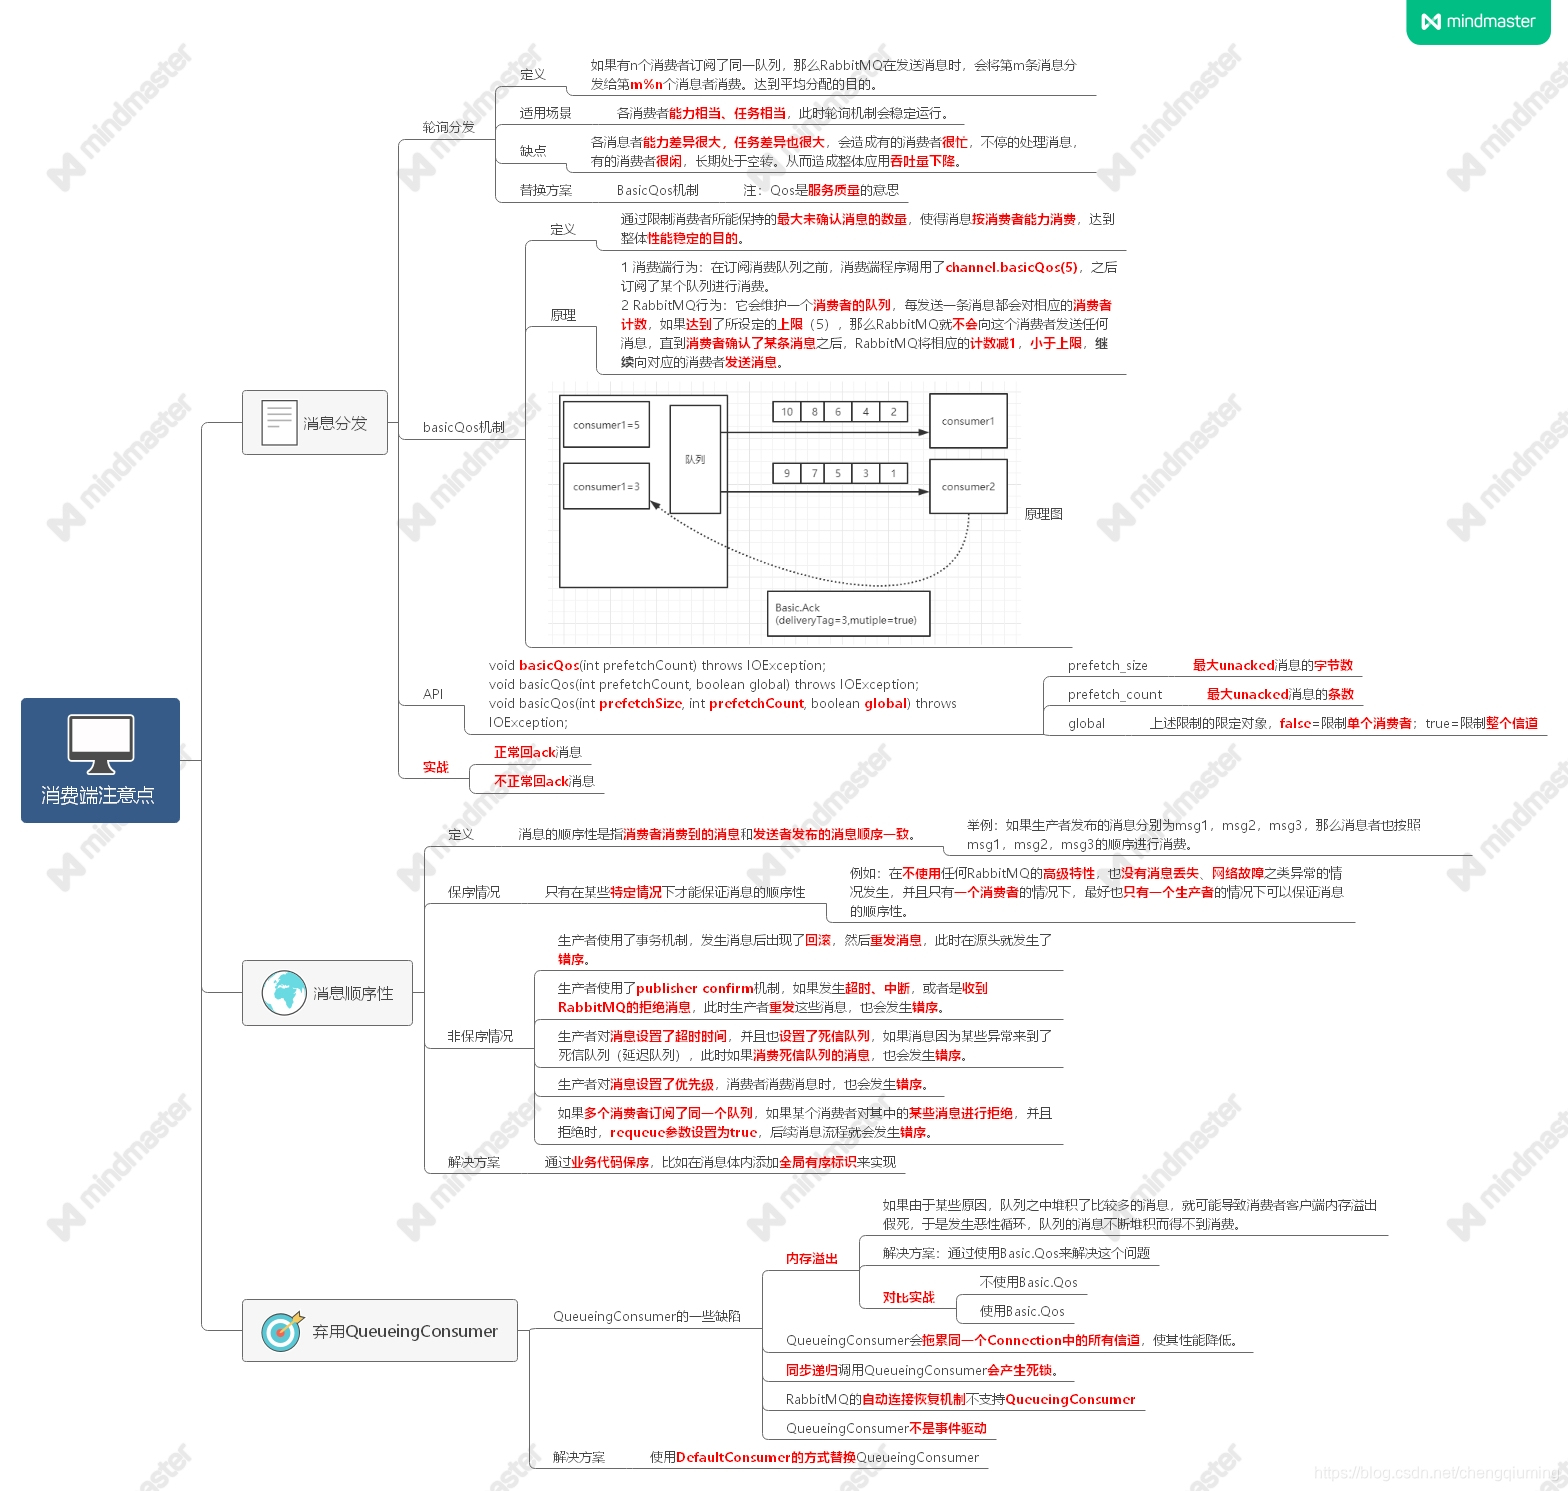
Task: Select the 消息顺序性 topic node
Action: point(327,993)
